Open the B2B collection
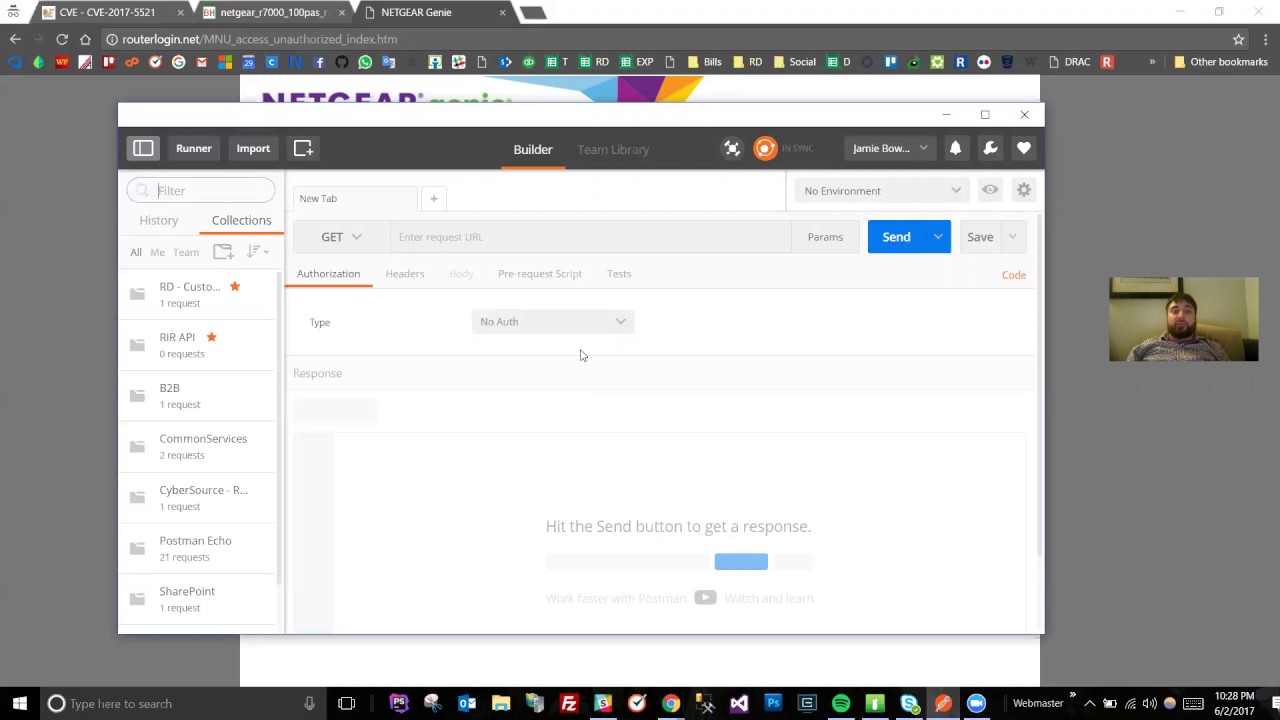 [x=198, y=396]
